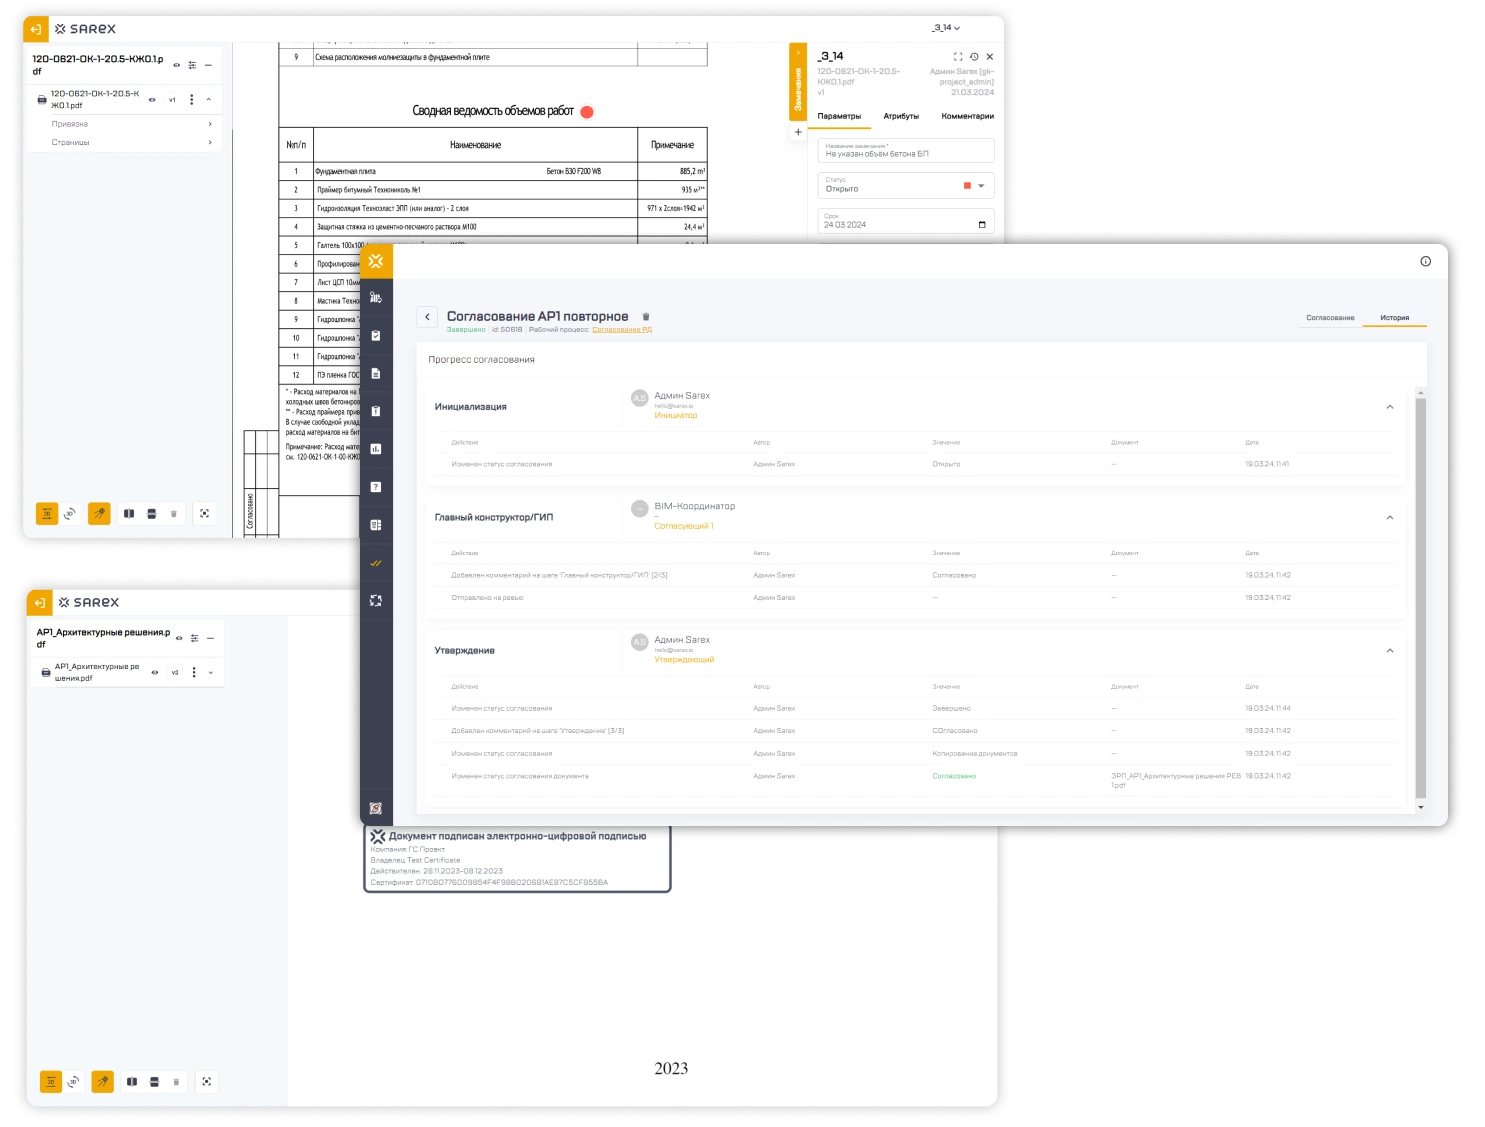
Task: Open the help question mark icon in dark sidebar
Action: coord(376,487)
